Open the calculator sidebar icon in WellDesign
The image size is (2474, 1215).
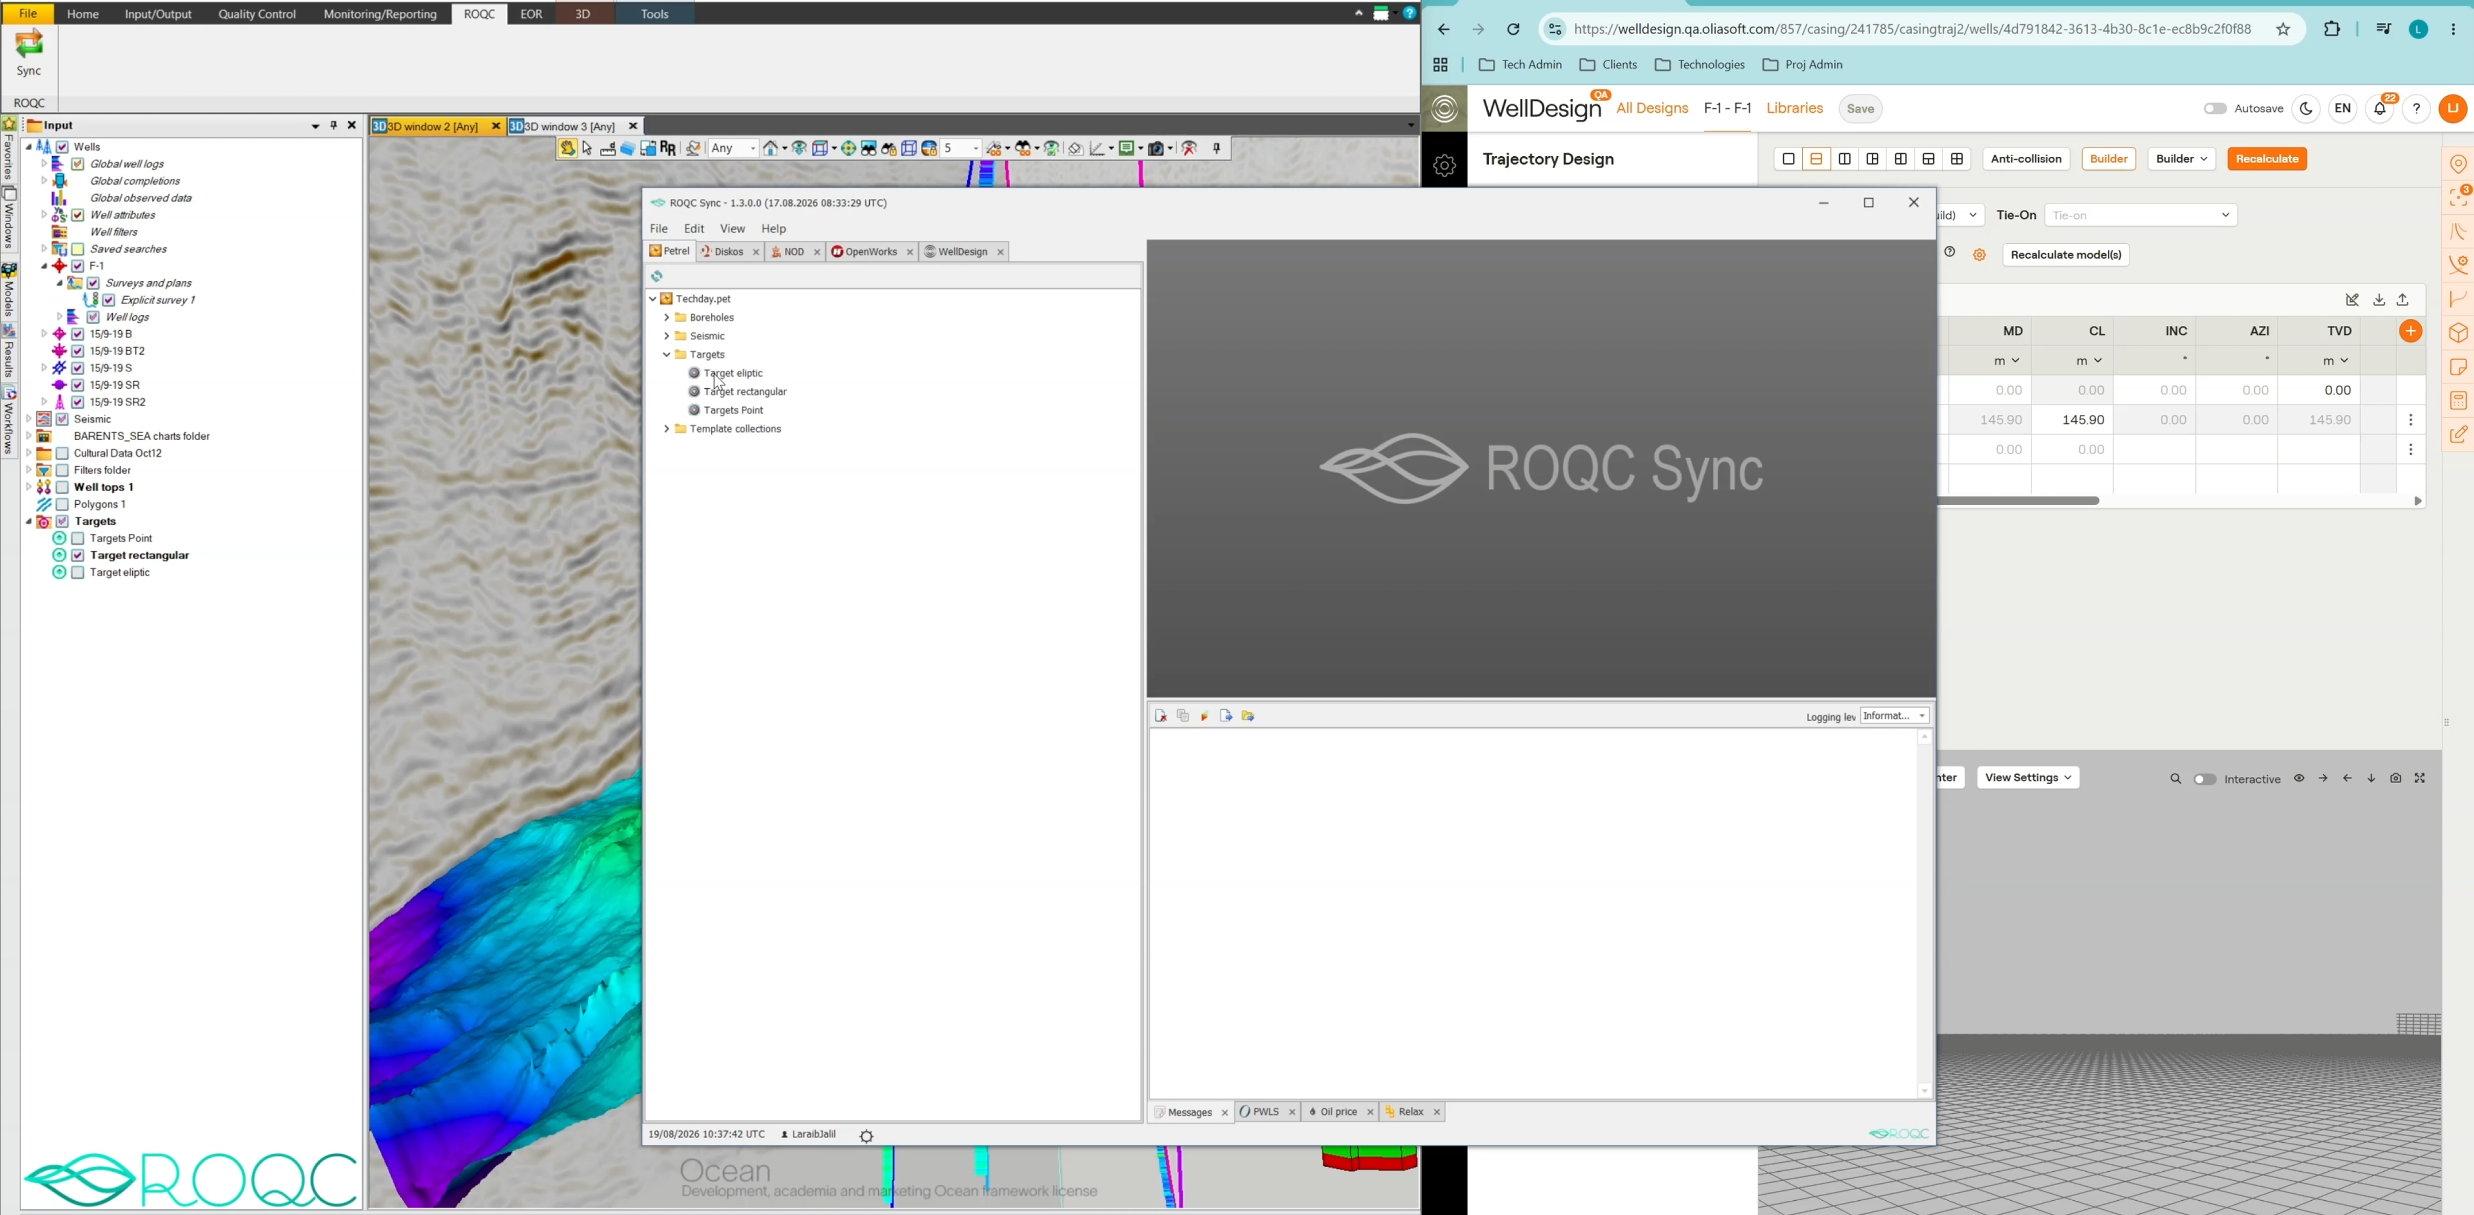(2458, 401)
